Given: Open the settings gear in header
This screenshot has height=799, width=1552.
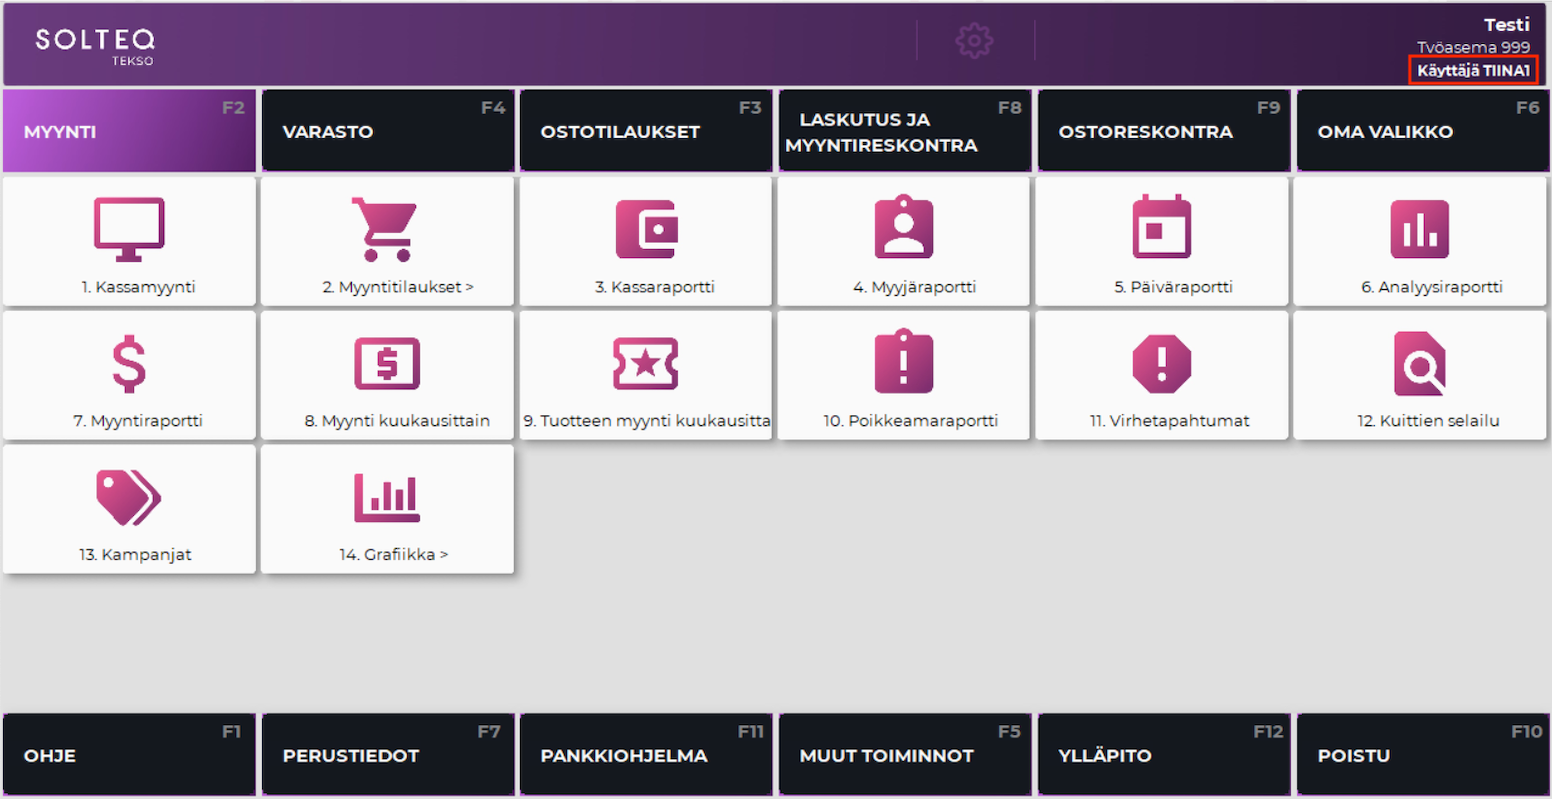Looking at the screenshot, I should 974,41.
